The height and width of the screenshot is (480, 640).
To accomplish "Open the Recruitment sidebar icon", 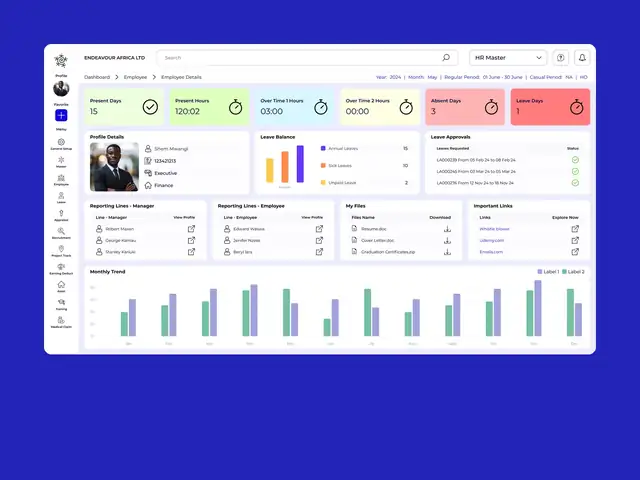I will pos(61,233).
